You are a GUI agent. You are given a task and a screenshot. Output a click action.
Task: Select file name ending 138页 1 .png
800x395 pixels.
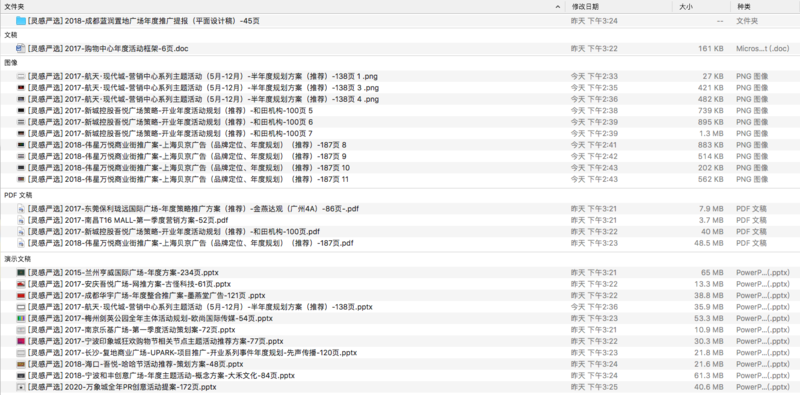203,77
